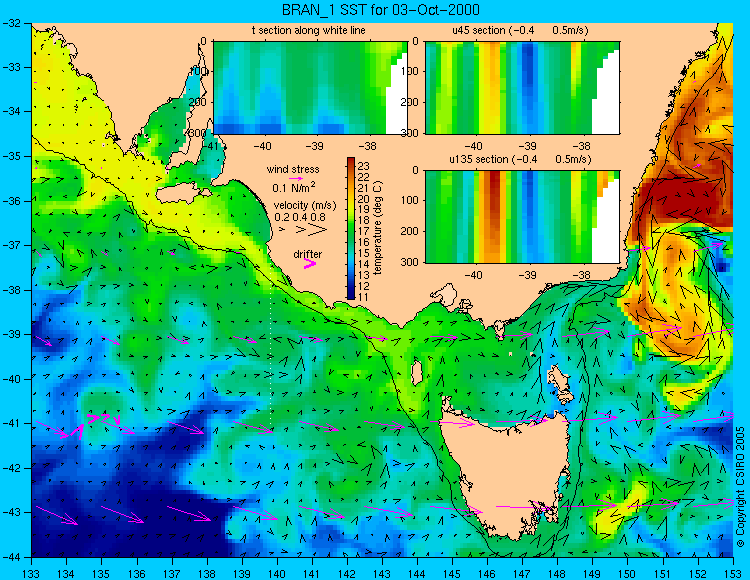The width and height of the screenshot is (750, 580).
Task: Click longitude axis label 143
Action: (382, 574)
